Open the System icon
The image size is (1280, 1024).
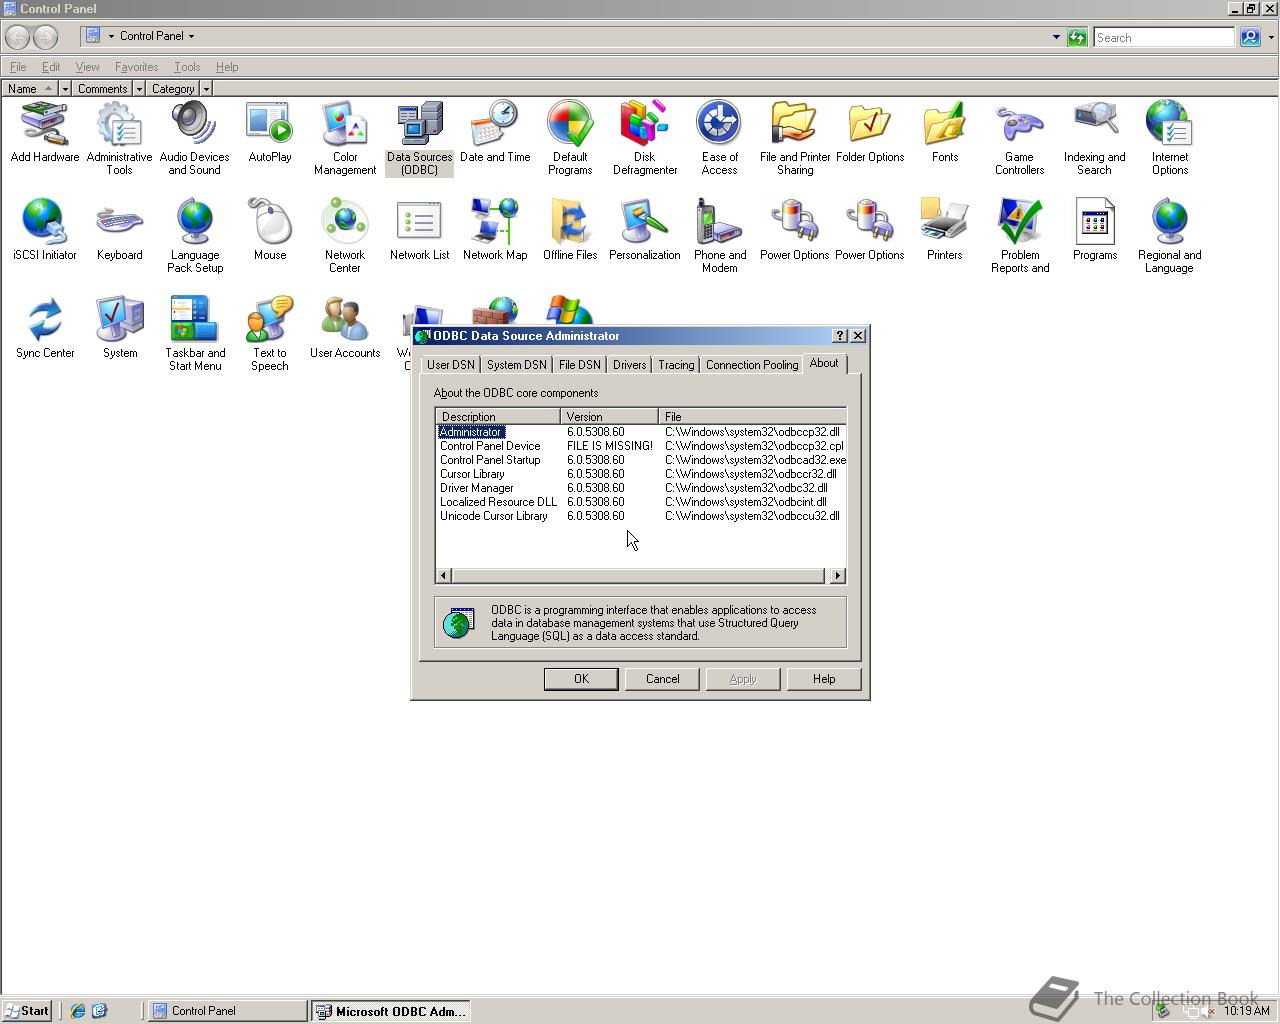click(120, 328)
